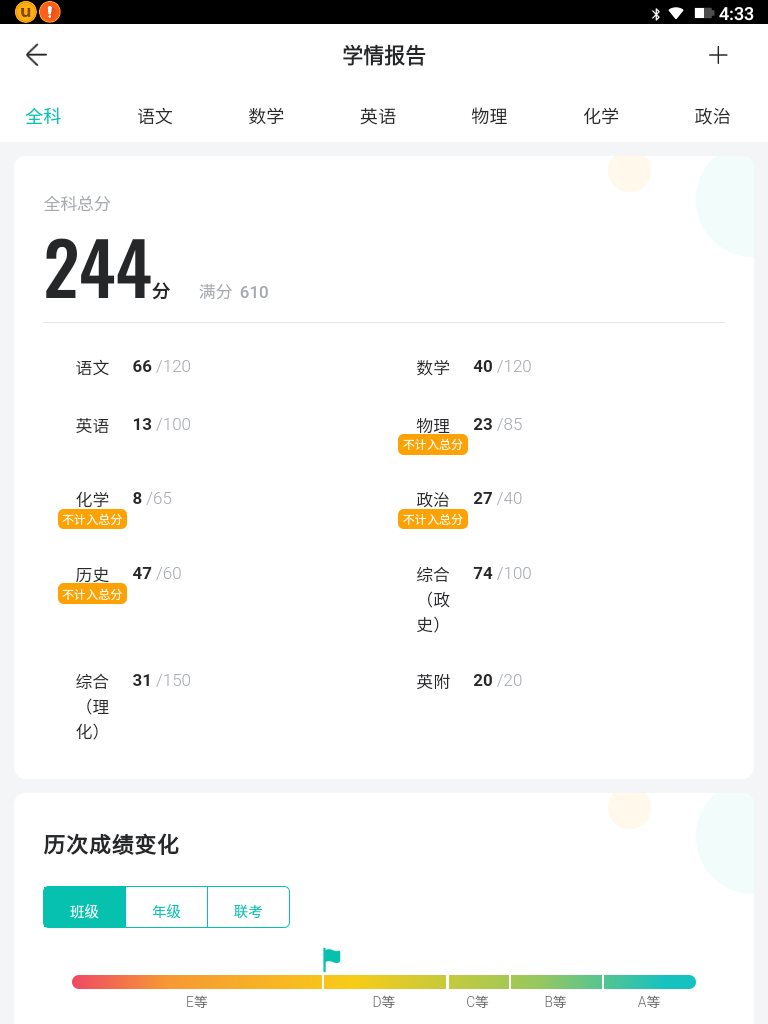Tap the Wi-Fi status icon
The width and height of the screenshot is (768, 1024).
pos(677,13)
